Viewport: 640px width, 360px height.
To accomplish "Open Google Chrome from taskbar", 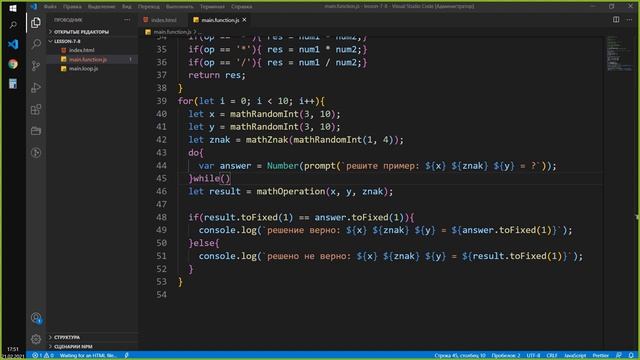I will pos(13,64).
